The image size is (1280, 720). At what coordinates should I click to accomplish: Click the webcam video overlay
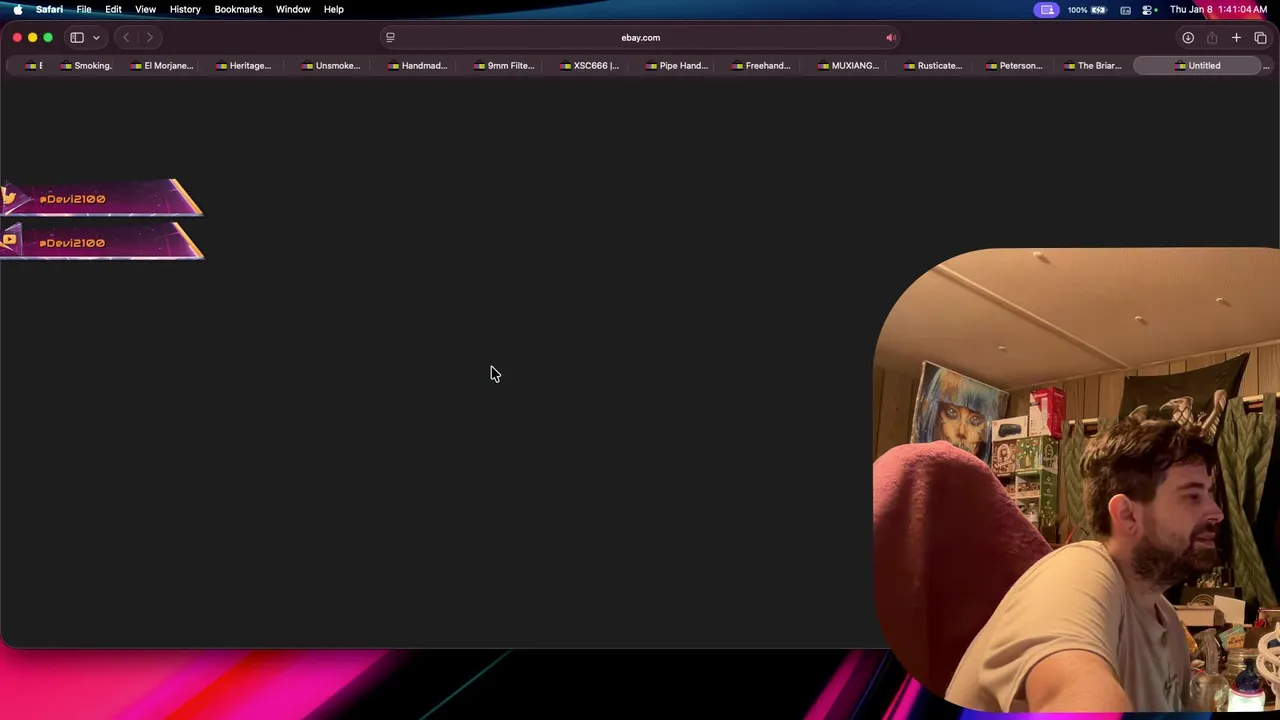point(1076,480)
